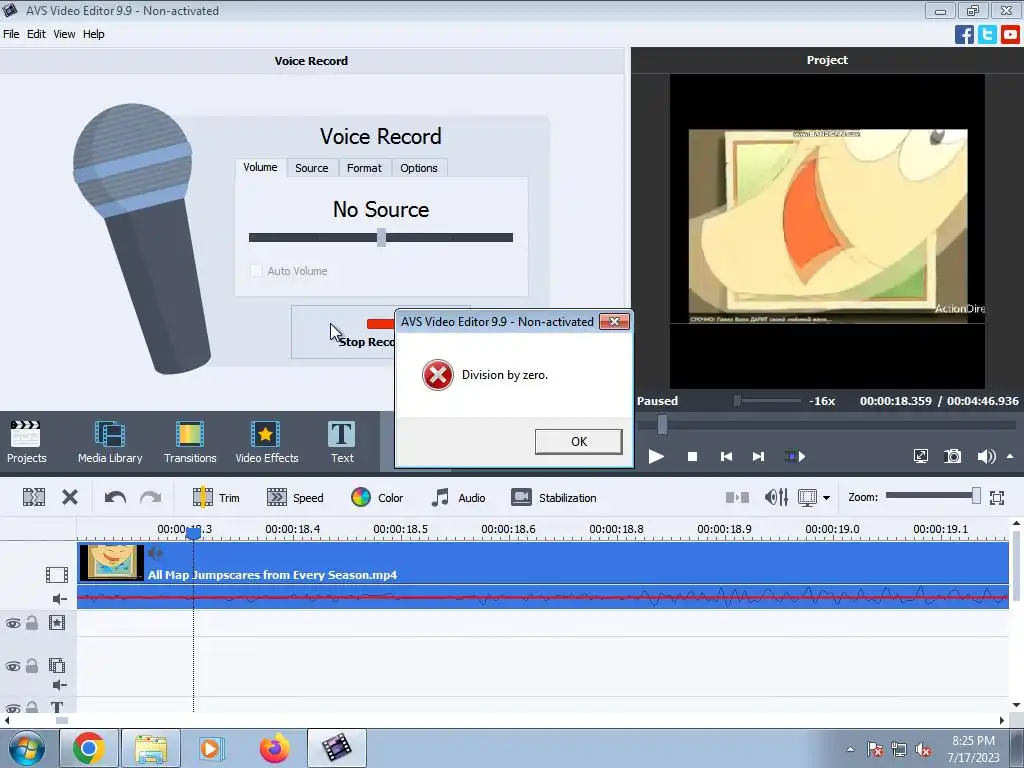Image resolution: width=1024 pixels, height=768 pixels.
Task: Open the Facebook link icon
Action: (964, 34)
